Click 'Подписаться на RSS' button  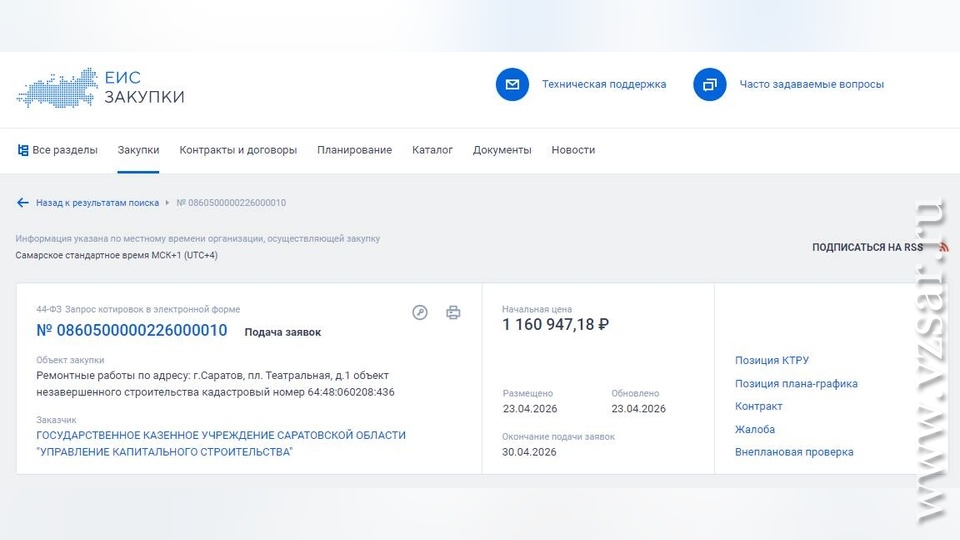pyautogui.click(x=867, y=247)
